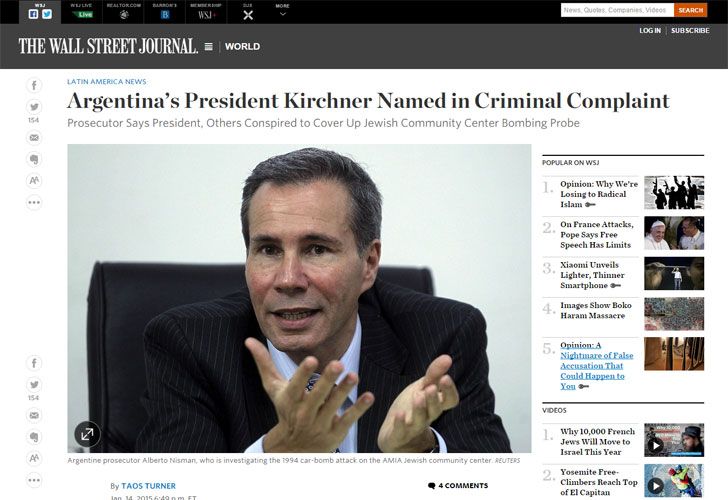Email article with upper envelope icon
The image size is (728, 500).
(x=34, y=138)
